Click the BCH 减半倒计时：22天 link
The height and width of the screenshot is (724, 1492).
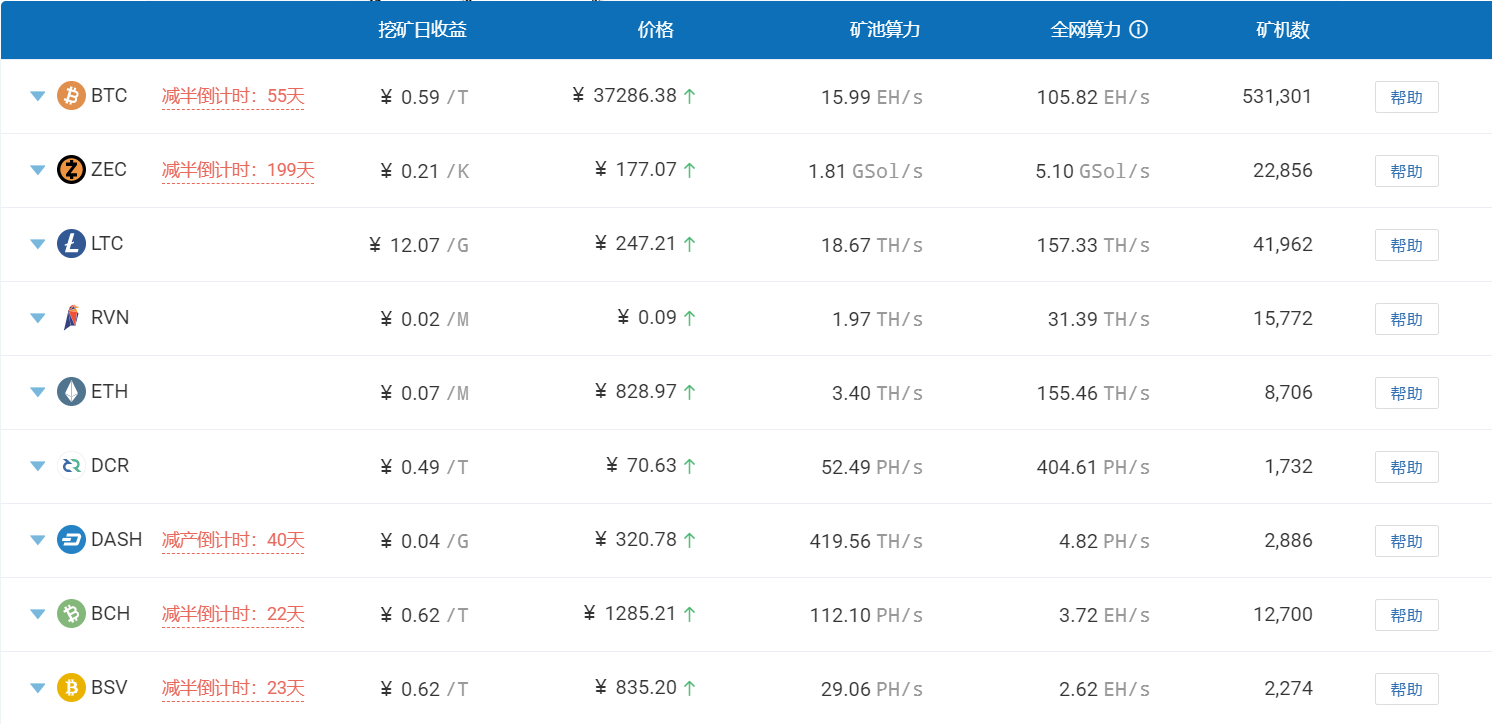click(x=233, y=615)
